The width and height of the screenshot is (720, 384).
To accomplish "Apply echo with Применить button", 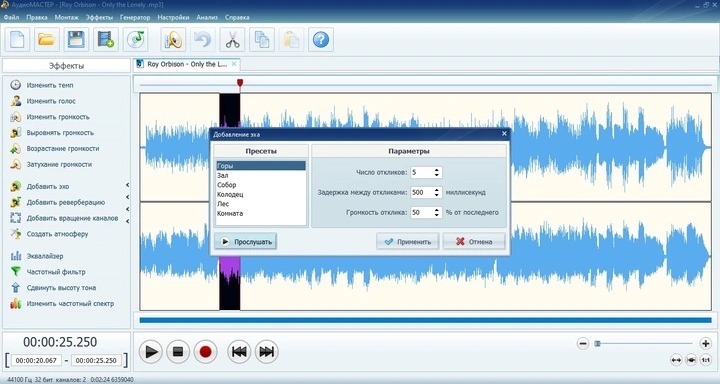I will tap(407, 242).
